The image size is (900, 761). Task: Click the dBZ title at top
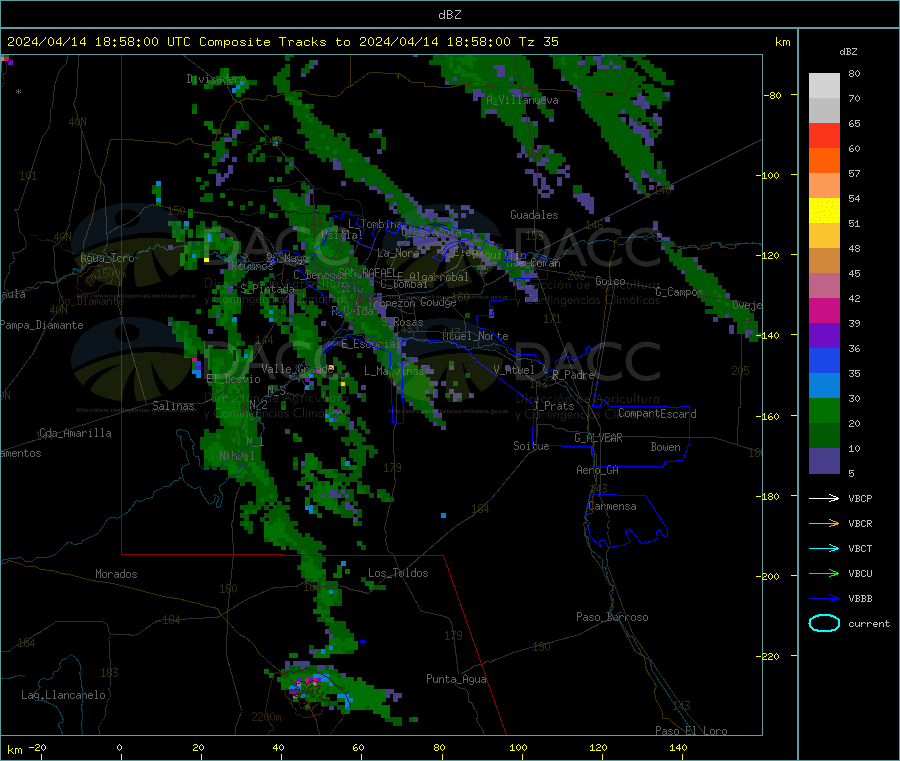(449, 15)
